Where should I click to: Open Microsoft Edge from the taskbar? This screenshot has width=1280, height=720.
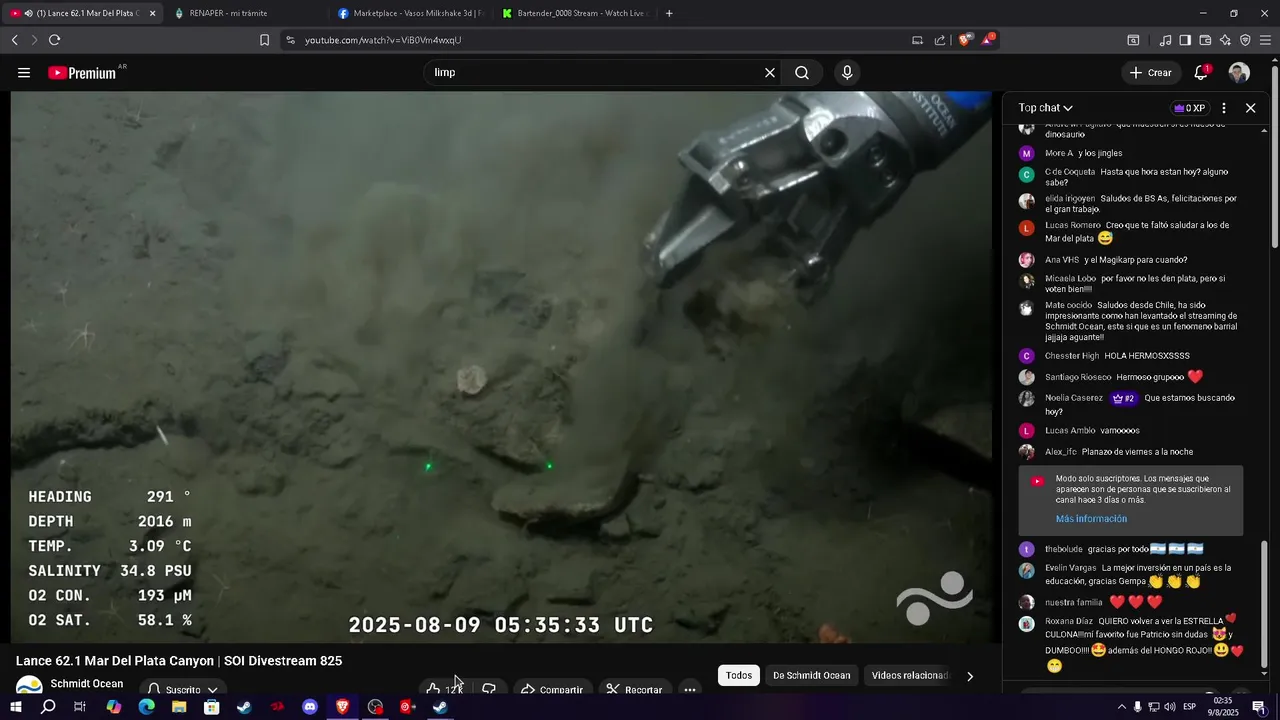pos(146,707)
